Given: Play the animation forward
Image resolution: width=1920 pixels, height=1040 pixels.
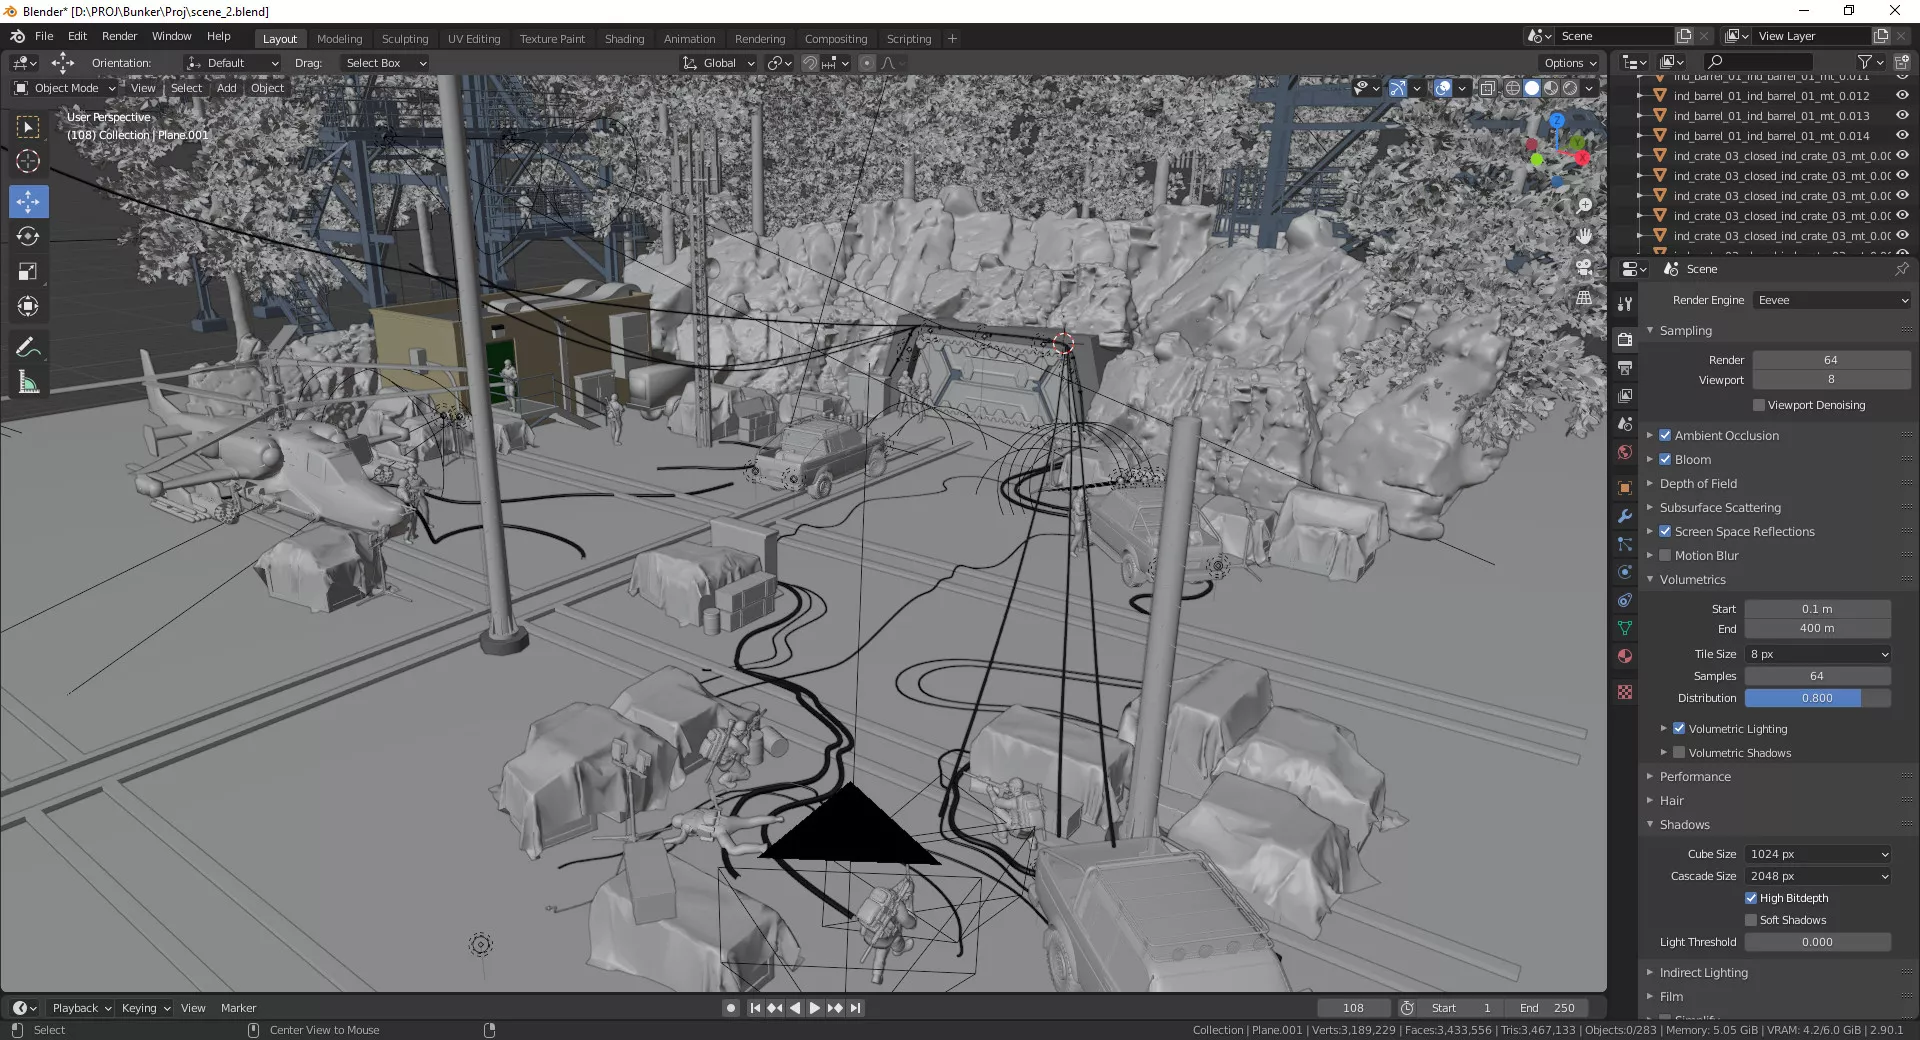Looking at the screenshot, I should tap(814, 1008).
